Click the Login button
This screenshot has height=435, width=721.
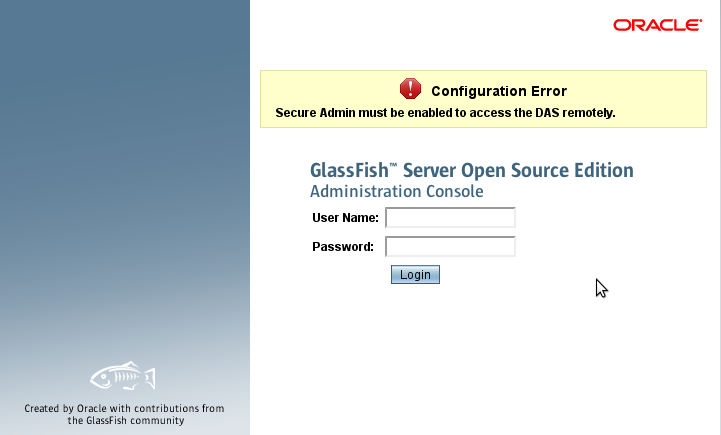pos(415,275)
